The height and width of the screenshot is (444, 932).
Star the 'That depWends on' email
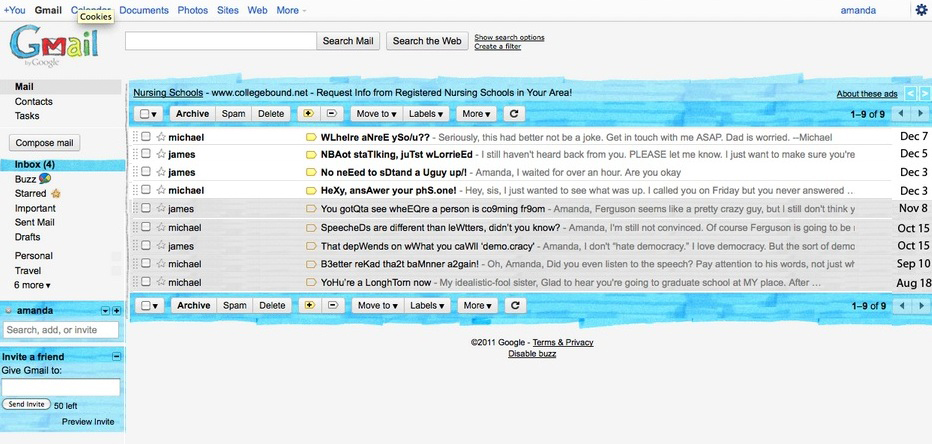click(x=160, y=245)
